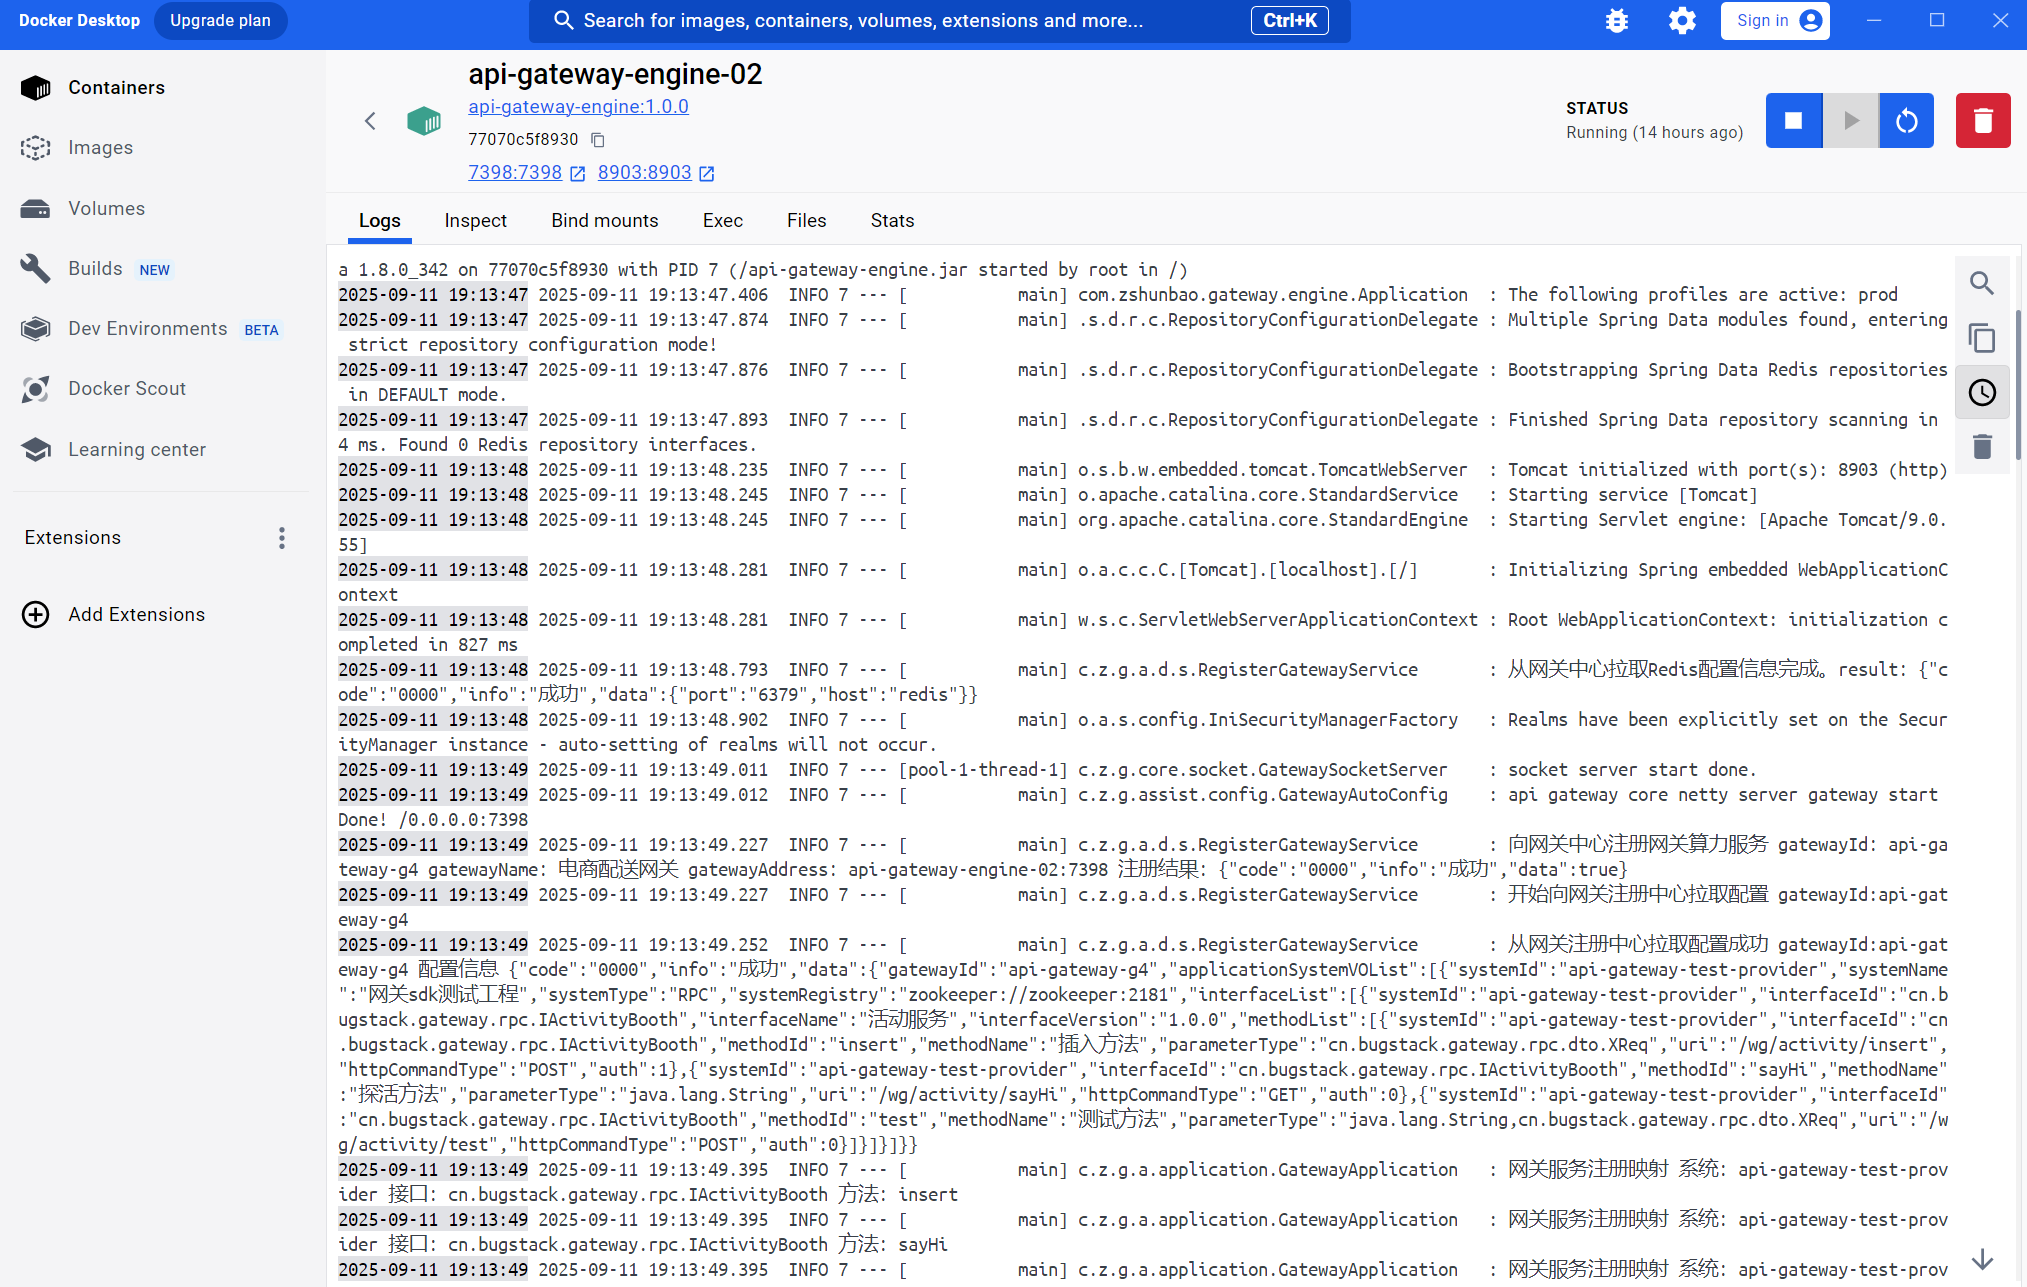
Task: Toggle log timestamps with the clock icon
Action: 1981,392
